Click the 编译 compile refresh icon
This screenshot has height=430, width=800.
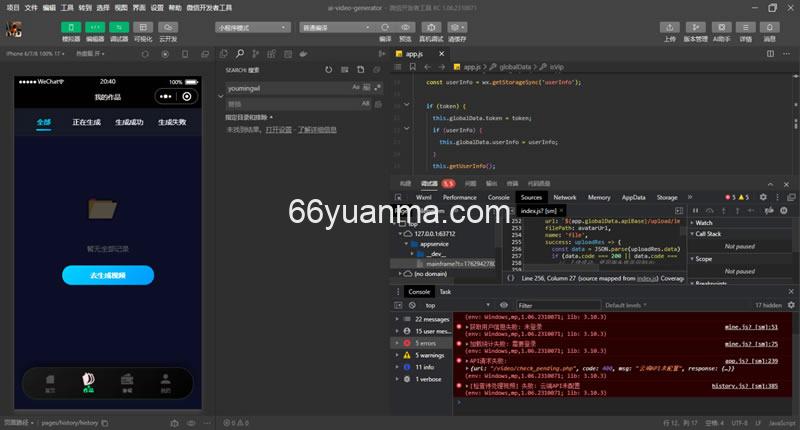(x=385, y=27)
